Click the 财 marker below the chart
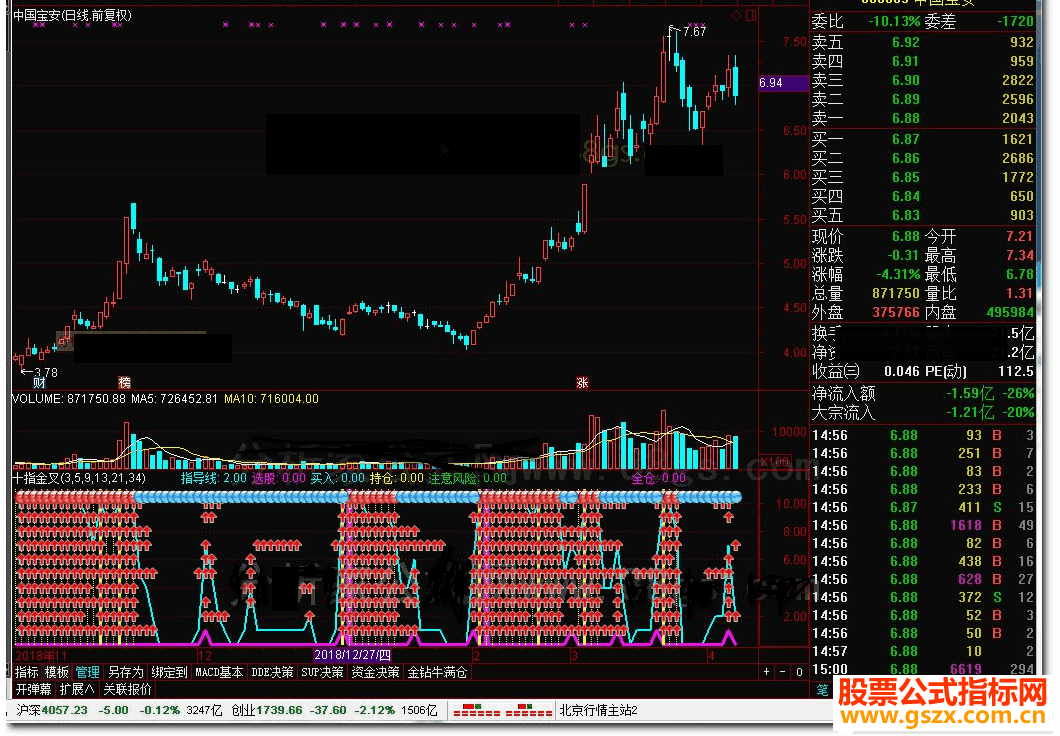The width and height of the screenshot is (1060, 736). coord(39,383)
